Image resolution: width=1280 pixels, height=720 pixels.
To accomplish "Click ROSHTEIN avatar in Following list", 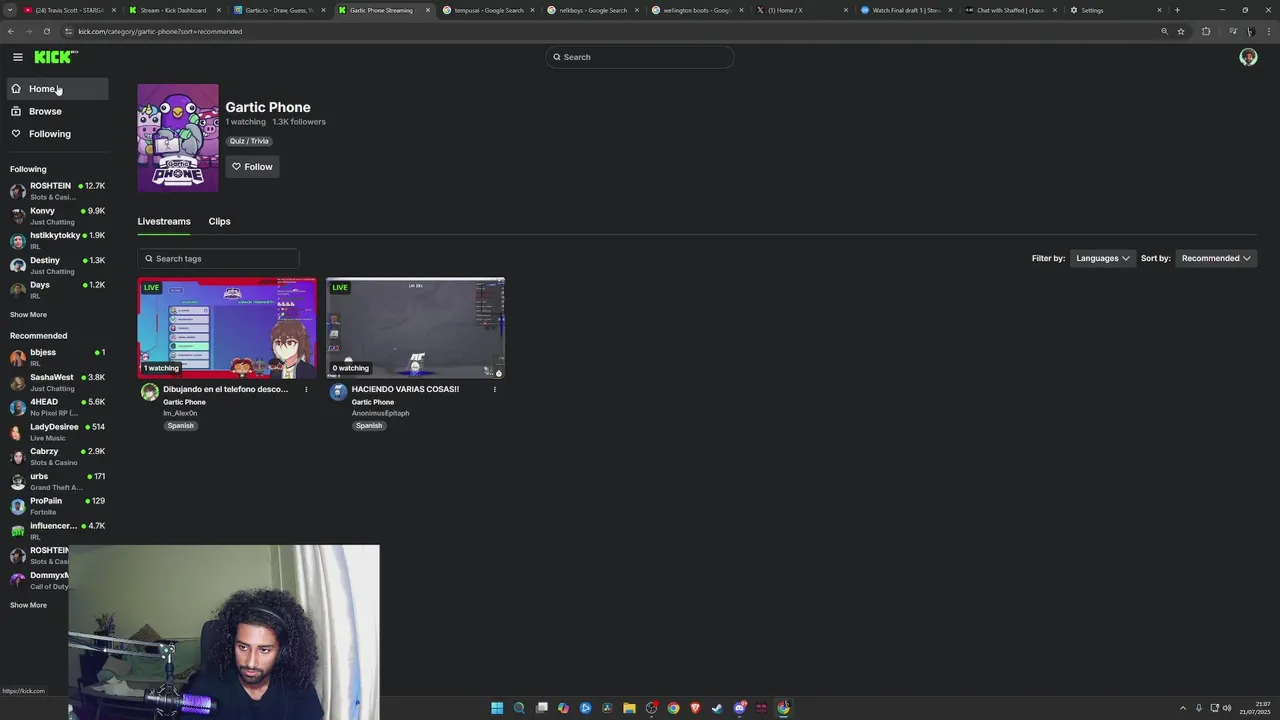I will click(18, 191).
